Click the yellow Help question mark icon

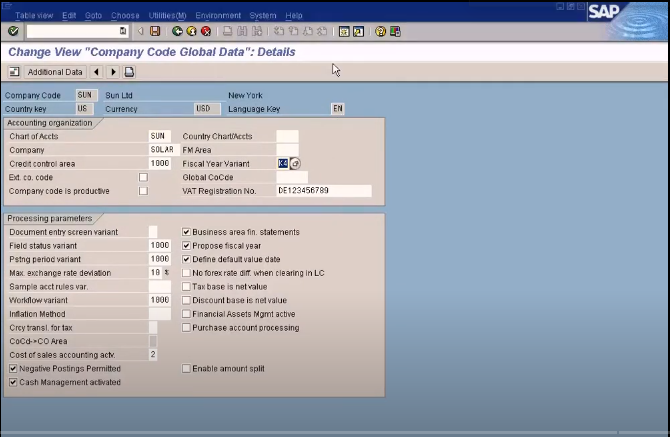coord(380,31)
